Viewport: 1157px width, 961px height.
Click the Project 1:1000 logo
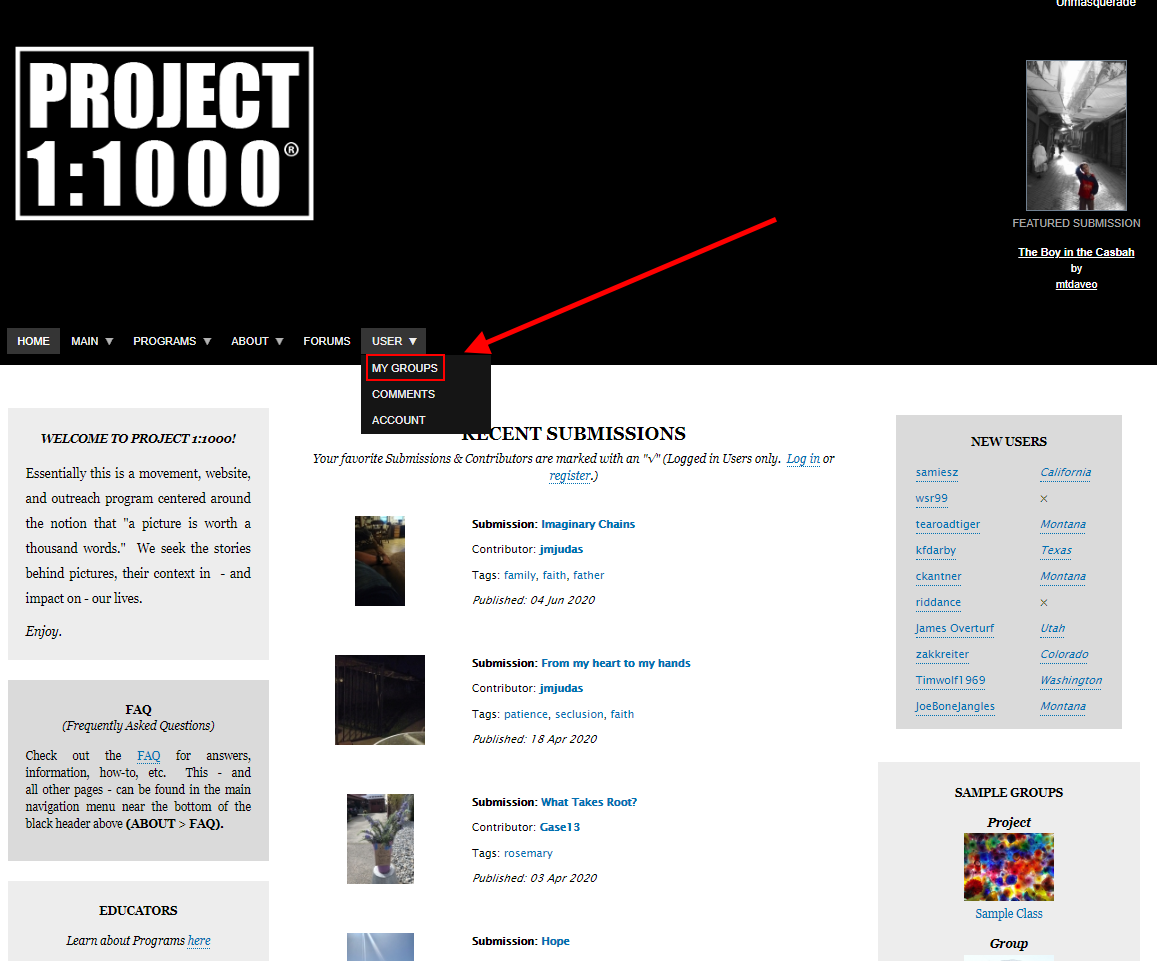[x=164, y=133]
